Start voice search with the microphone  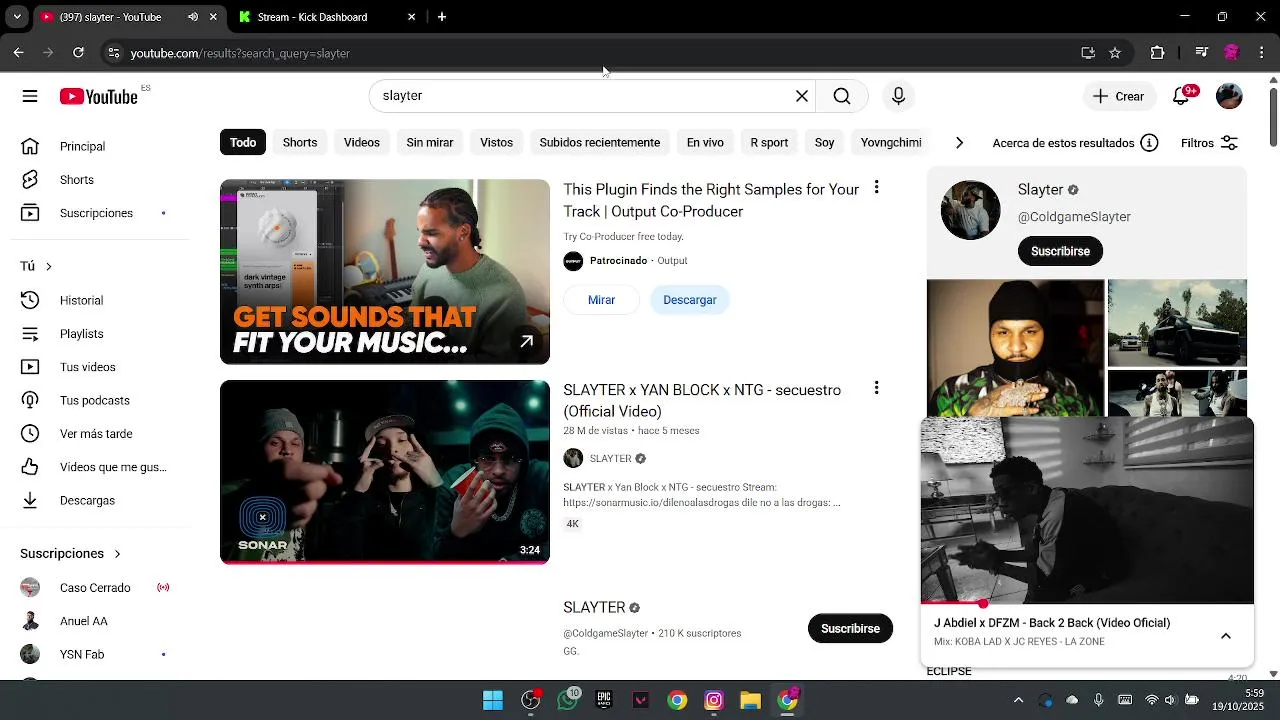click(898, 96)
